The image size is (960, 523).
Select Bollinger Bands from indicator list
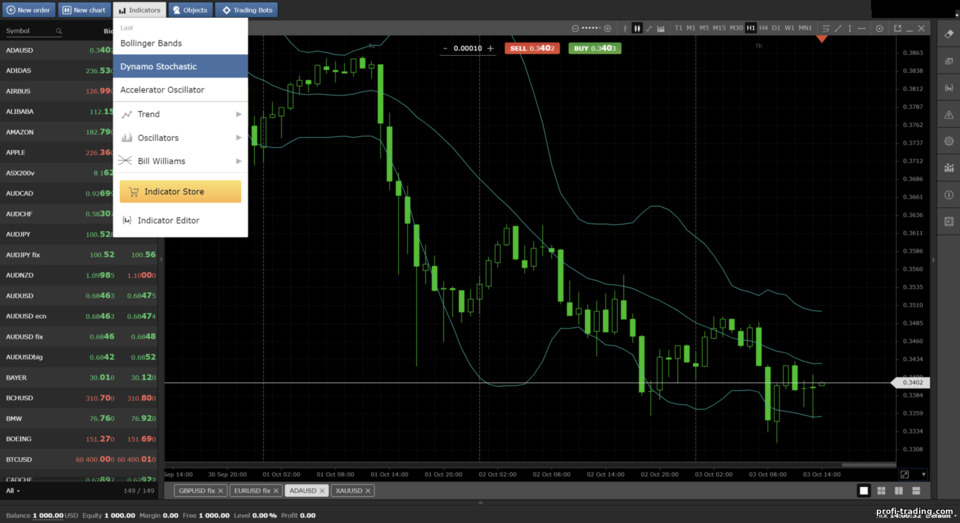[x=181, y=43]
